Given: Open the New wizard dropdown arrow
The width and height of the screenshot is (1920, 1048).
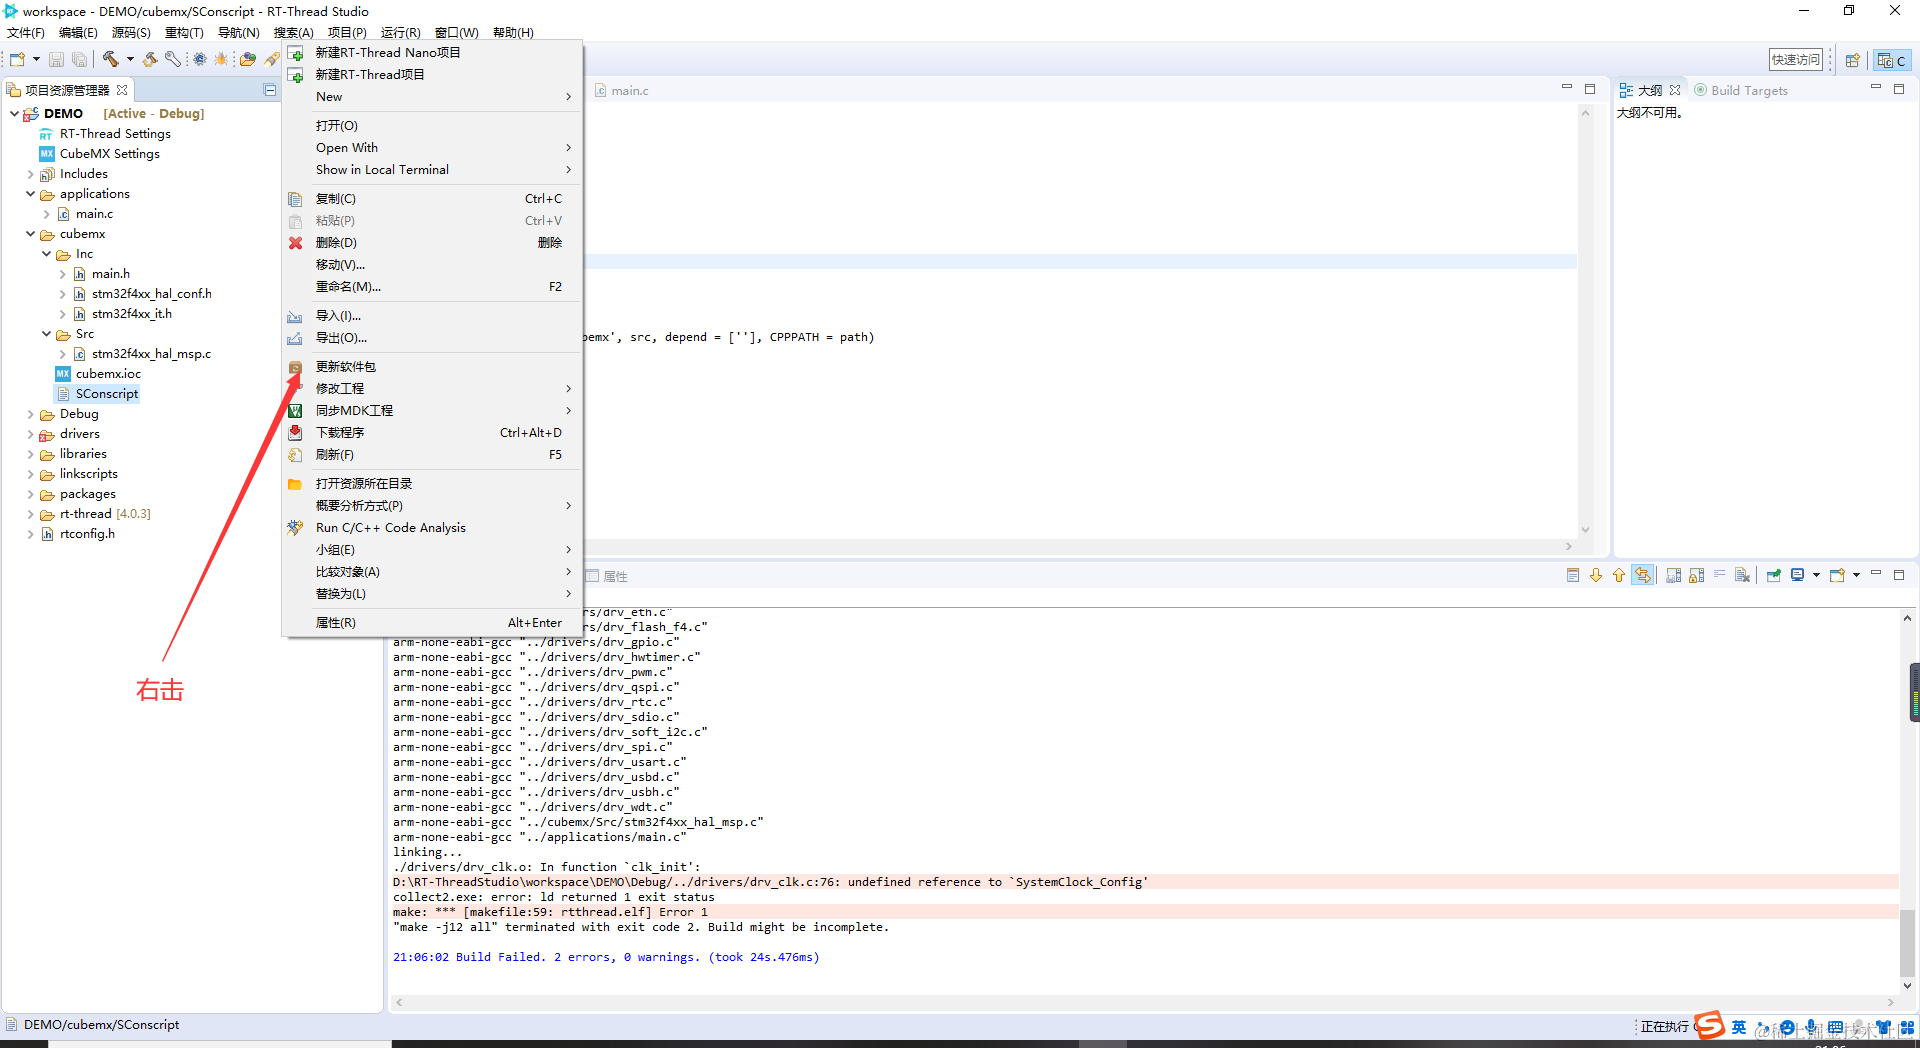Looking at the screenshot, I should (x=36, y=60).
